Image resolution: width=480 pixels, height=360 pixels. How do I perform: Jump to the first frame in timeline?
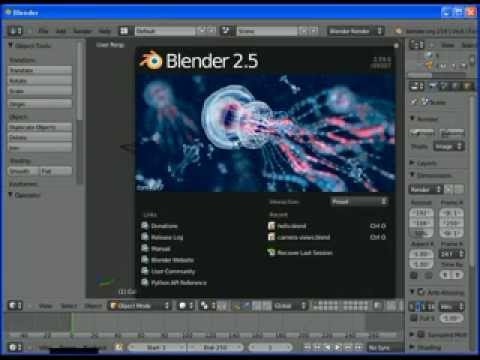(x=307, y=347)
